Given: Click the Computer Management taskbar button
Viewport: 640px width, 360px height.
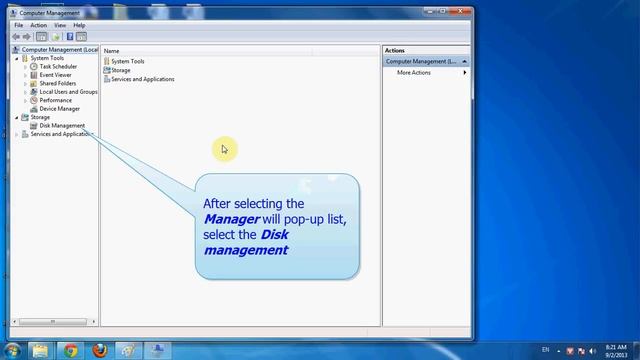Looking at the screenshot, I should 158,351.
